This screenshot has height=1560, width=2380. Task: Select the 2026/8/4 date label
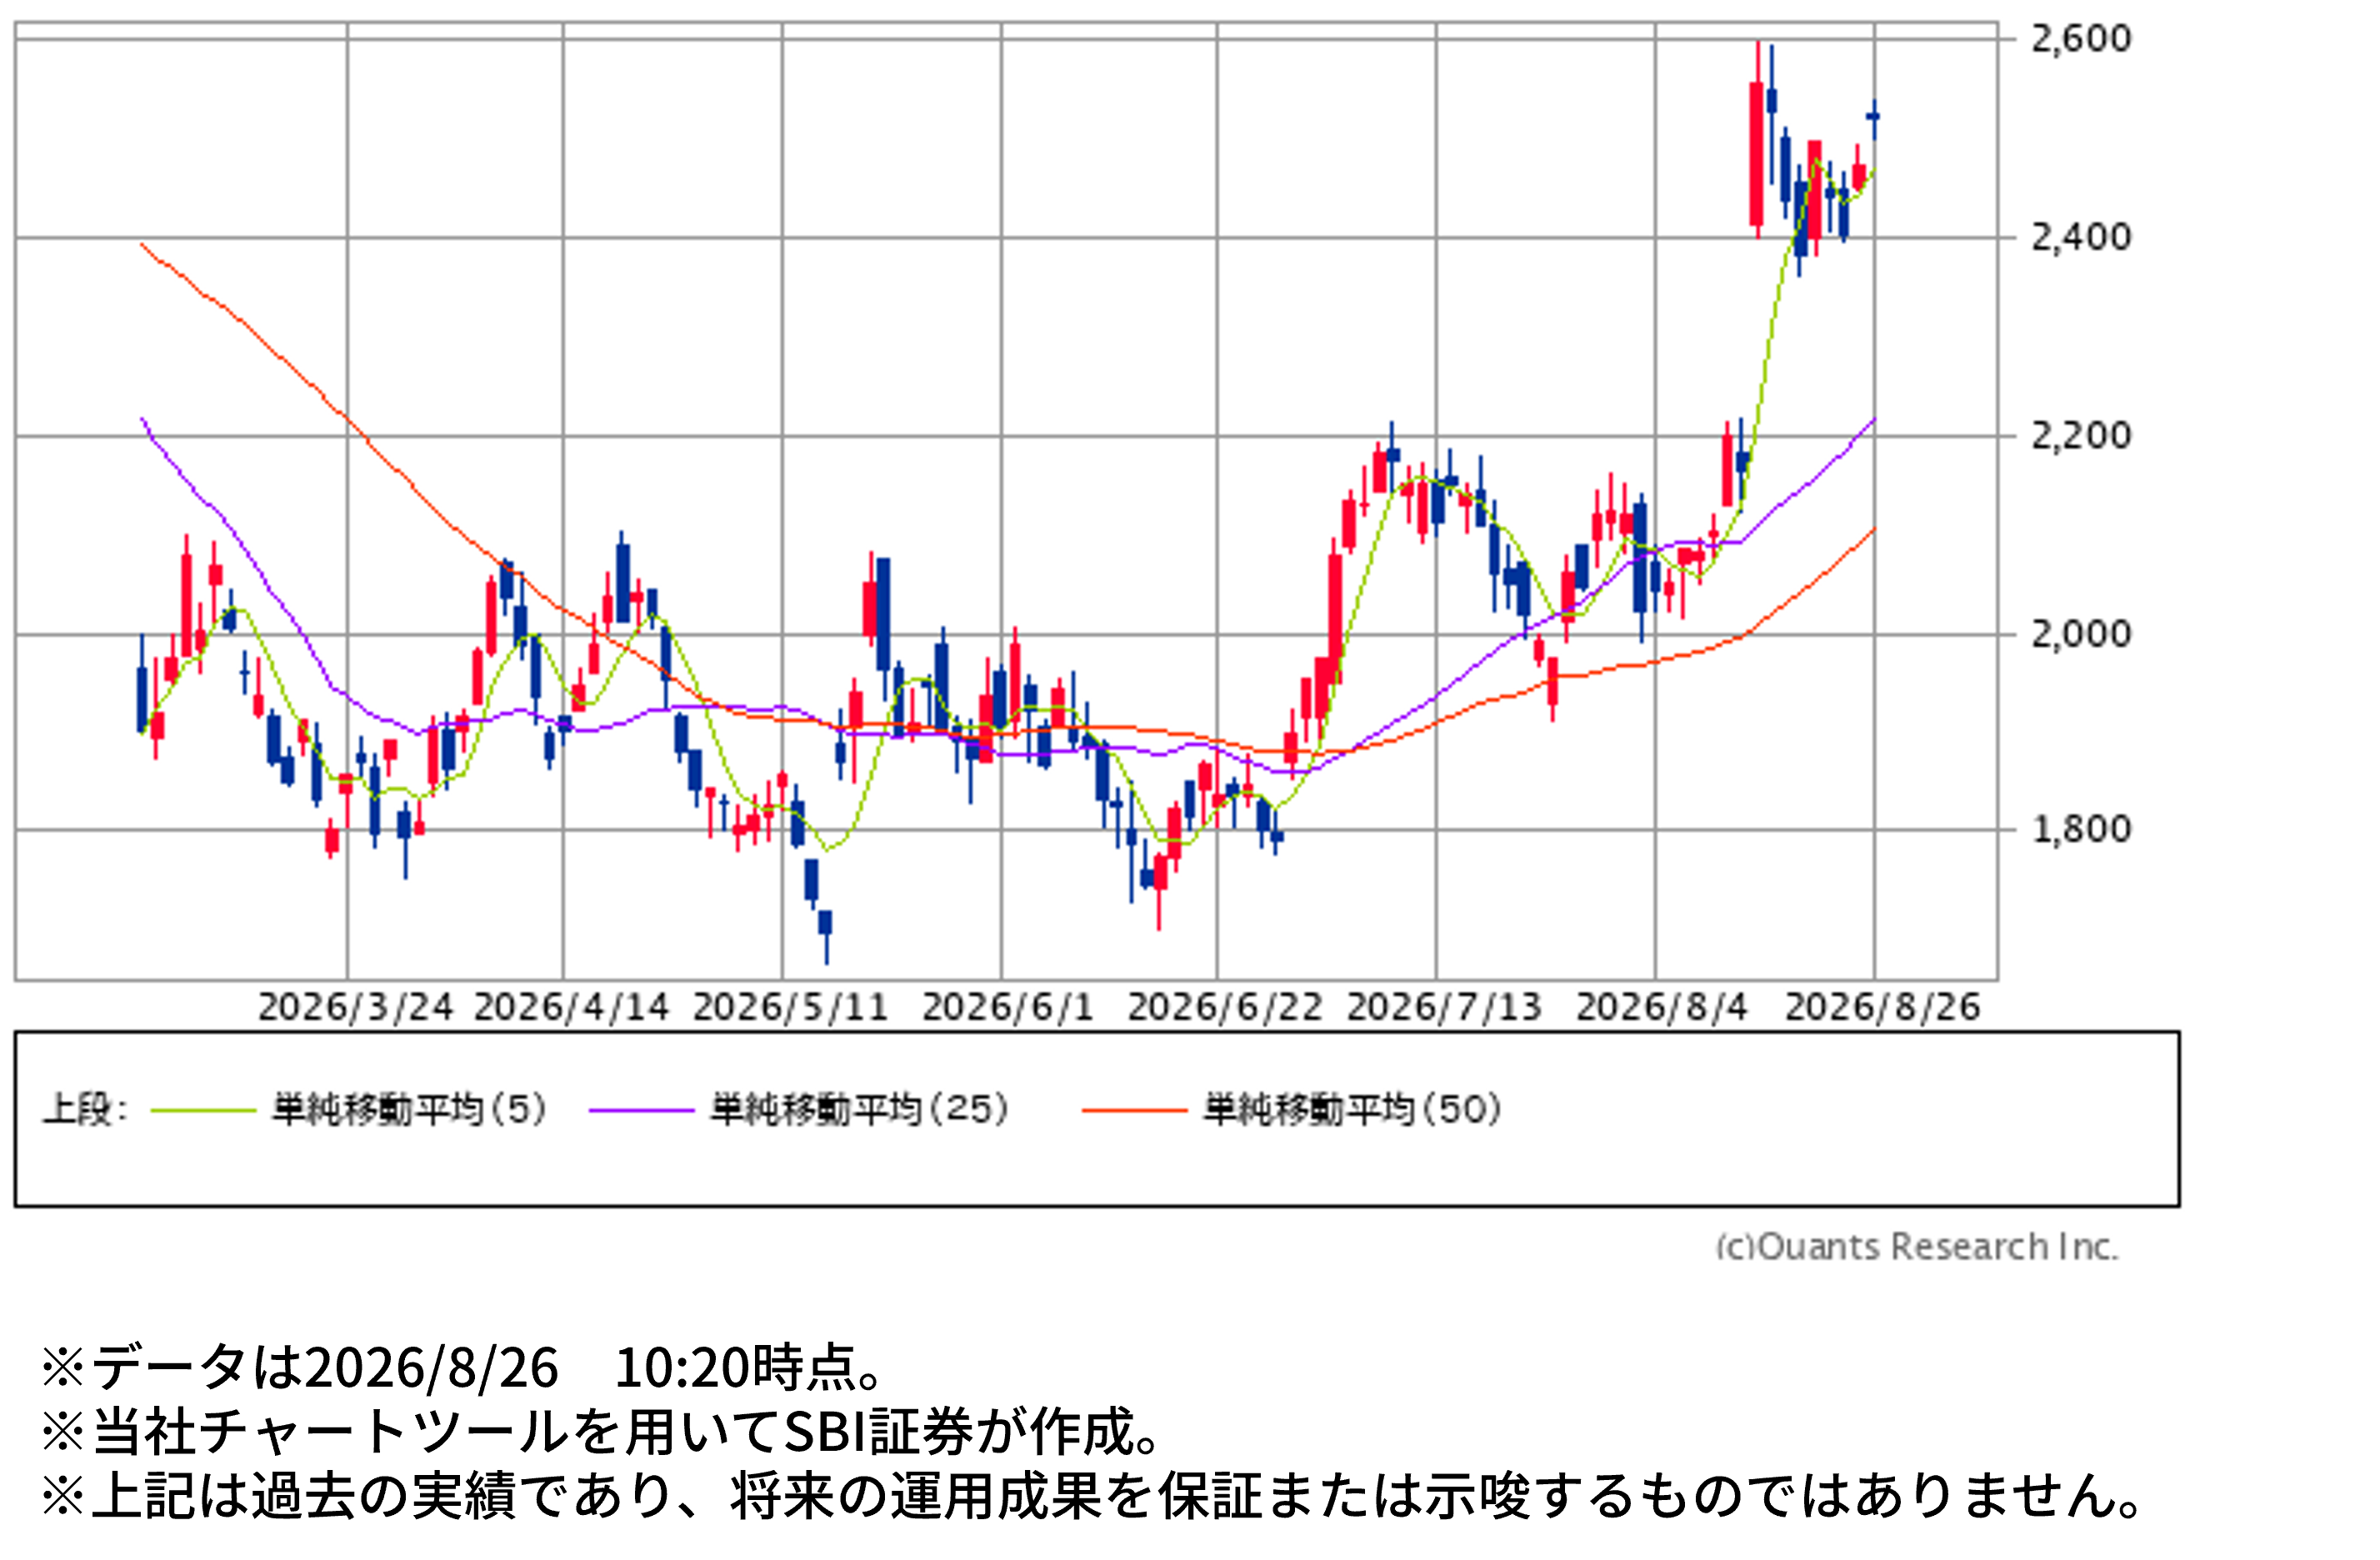pos(1662,1007)
